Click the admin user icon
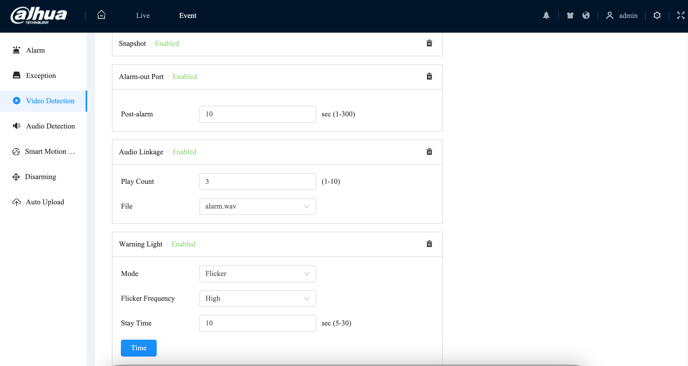Image resolution: width=688 pixels, height=366 pixels. coord(609,15)
